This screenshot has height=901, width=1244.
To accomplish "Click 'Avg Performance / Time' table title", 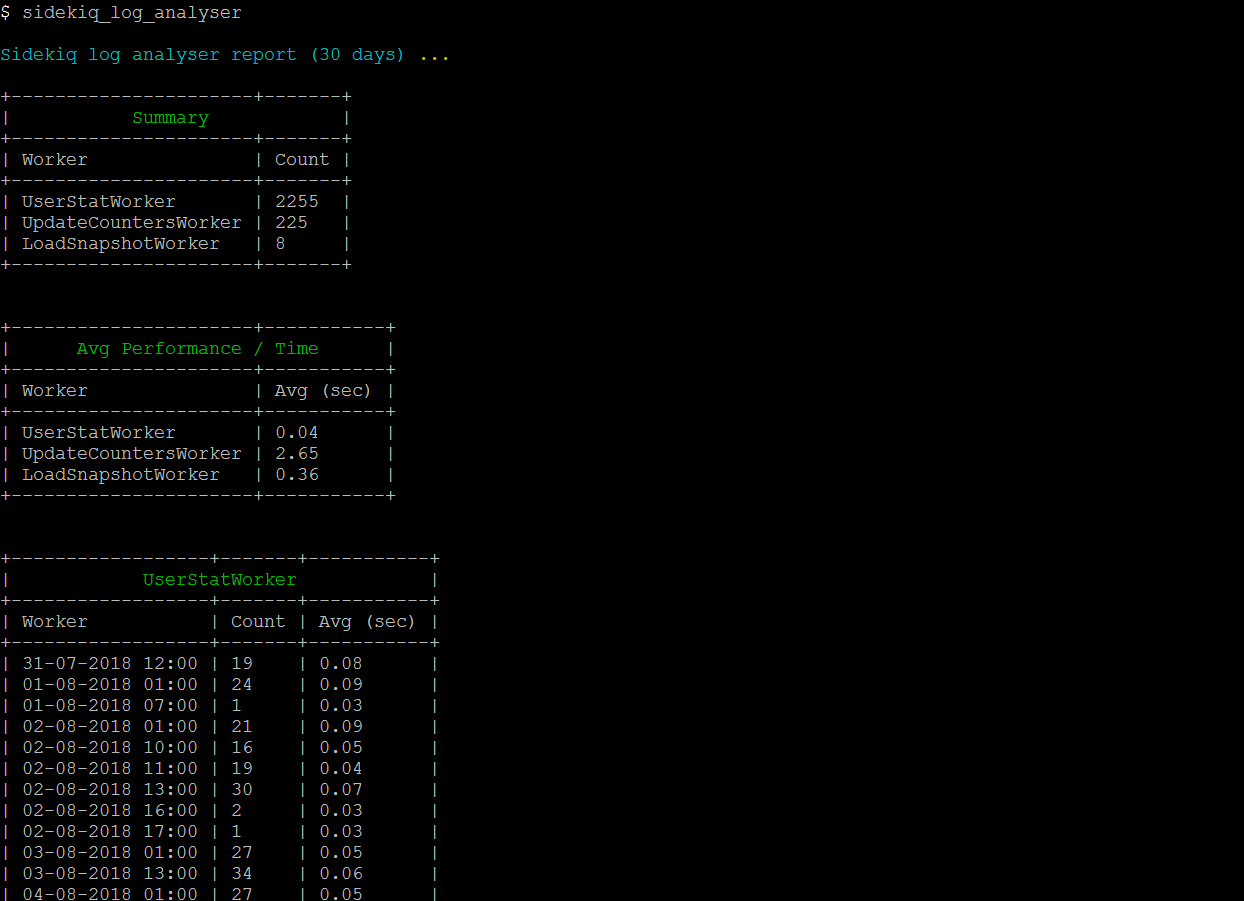I will point(197,349).
